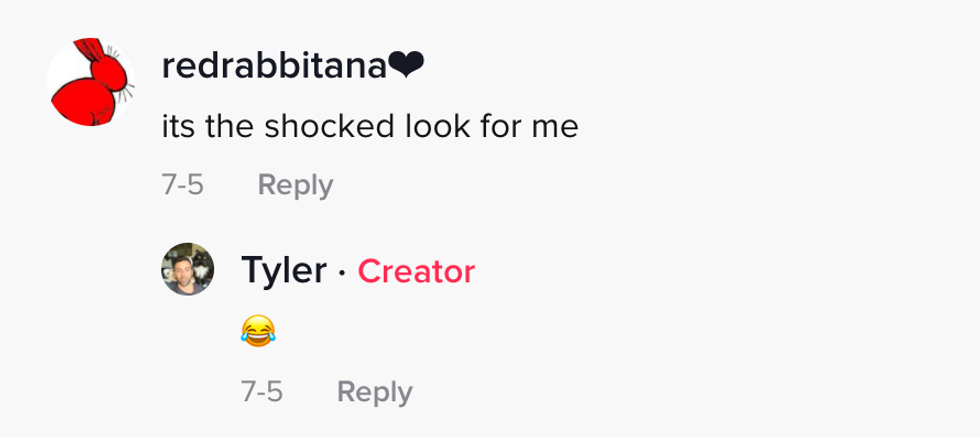Image resolution: width=980 pixels, height=438 pixels.
Task: Click the dot separator before Creator
Action: click(342, 270)
